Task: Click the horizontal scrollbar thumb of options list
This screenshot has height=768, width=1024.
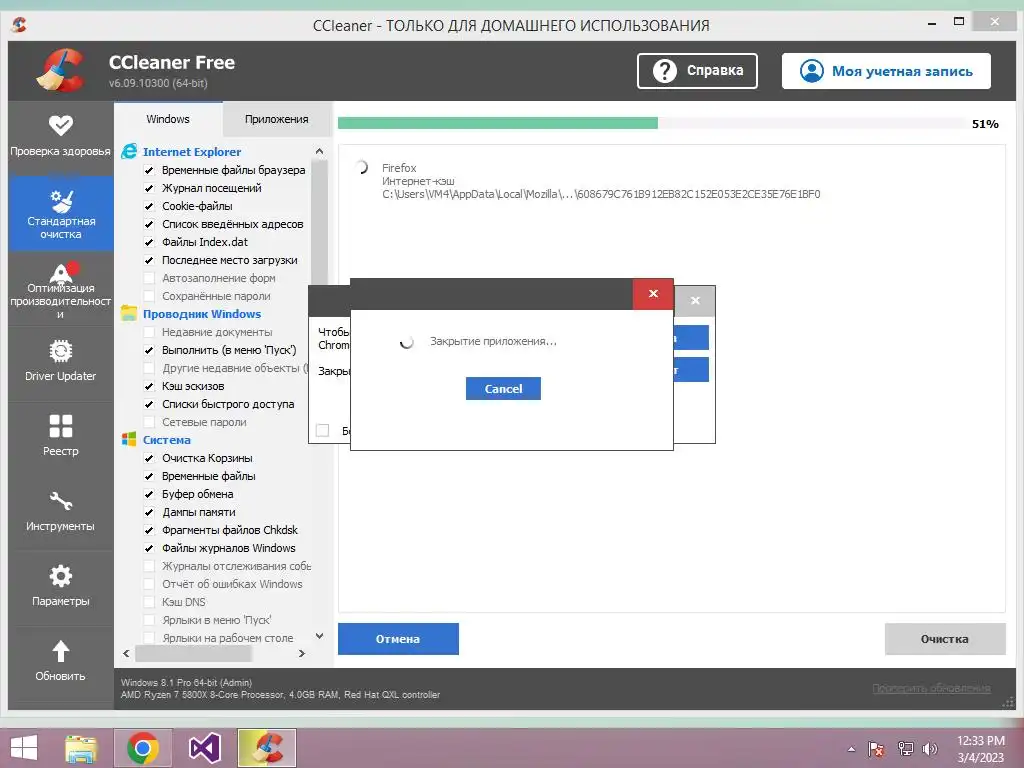Action: [193, 653]
